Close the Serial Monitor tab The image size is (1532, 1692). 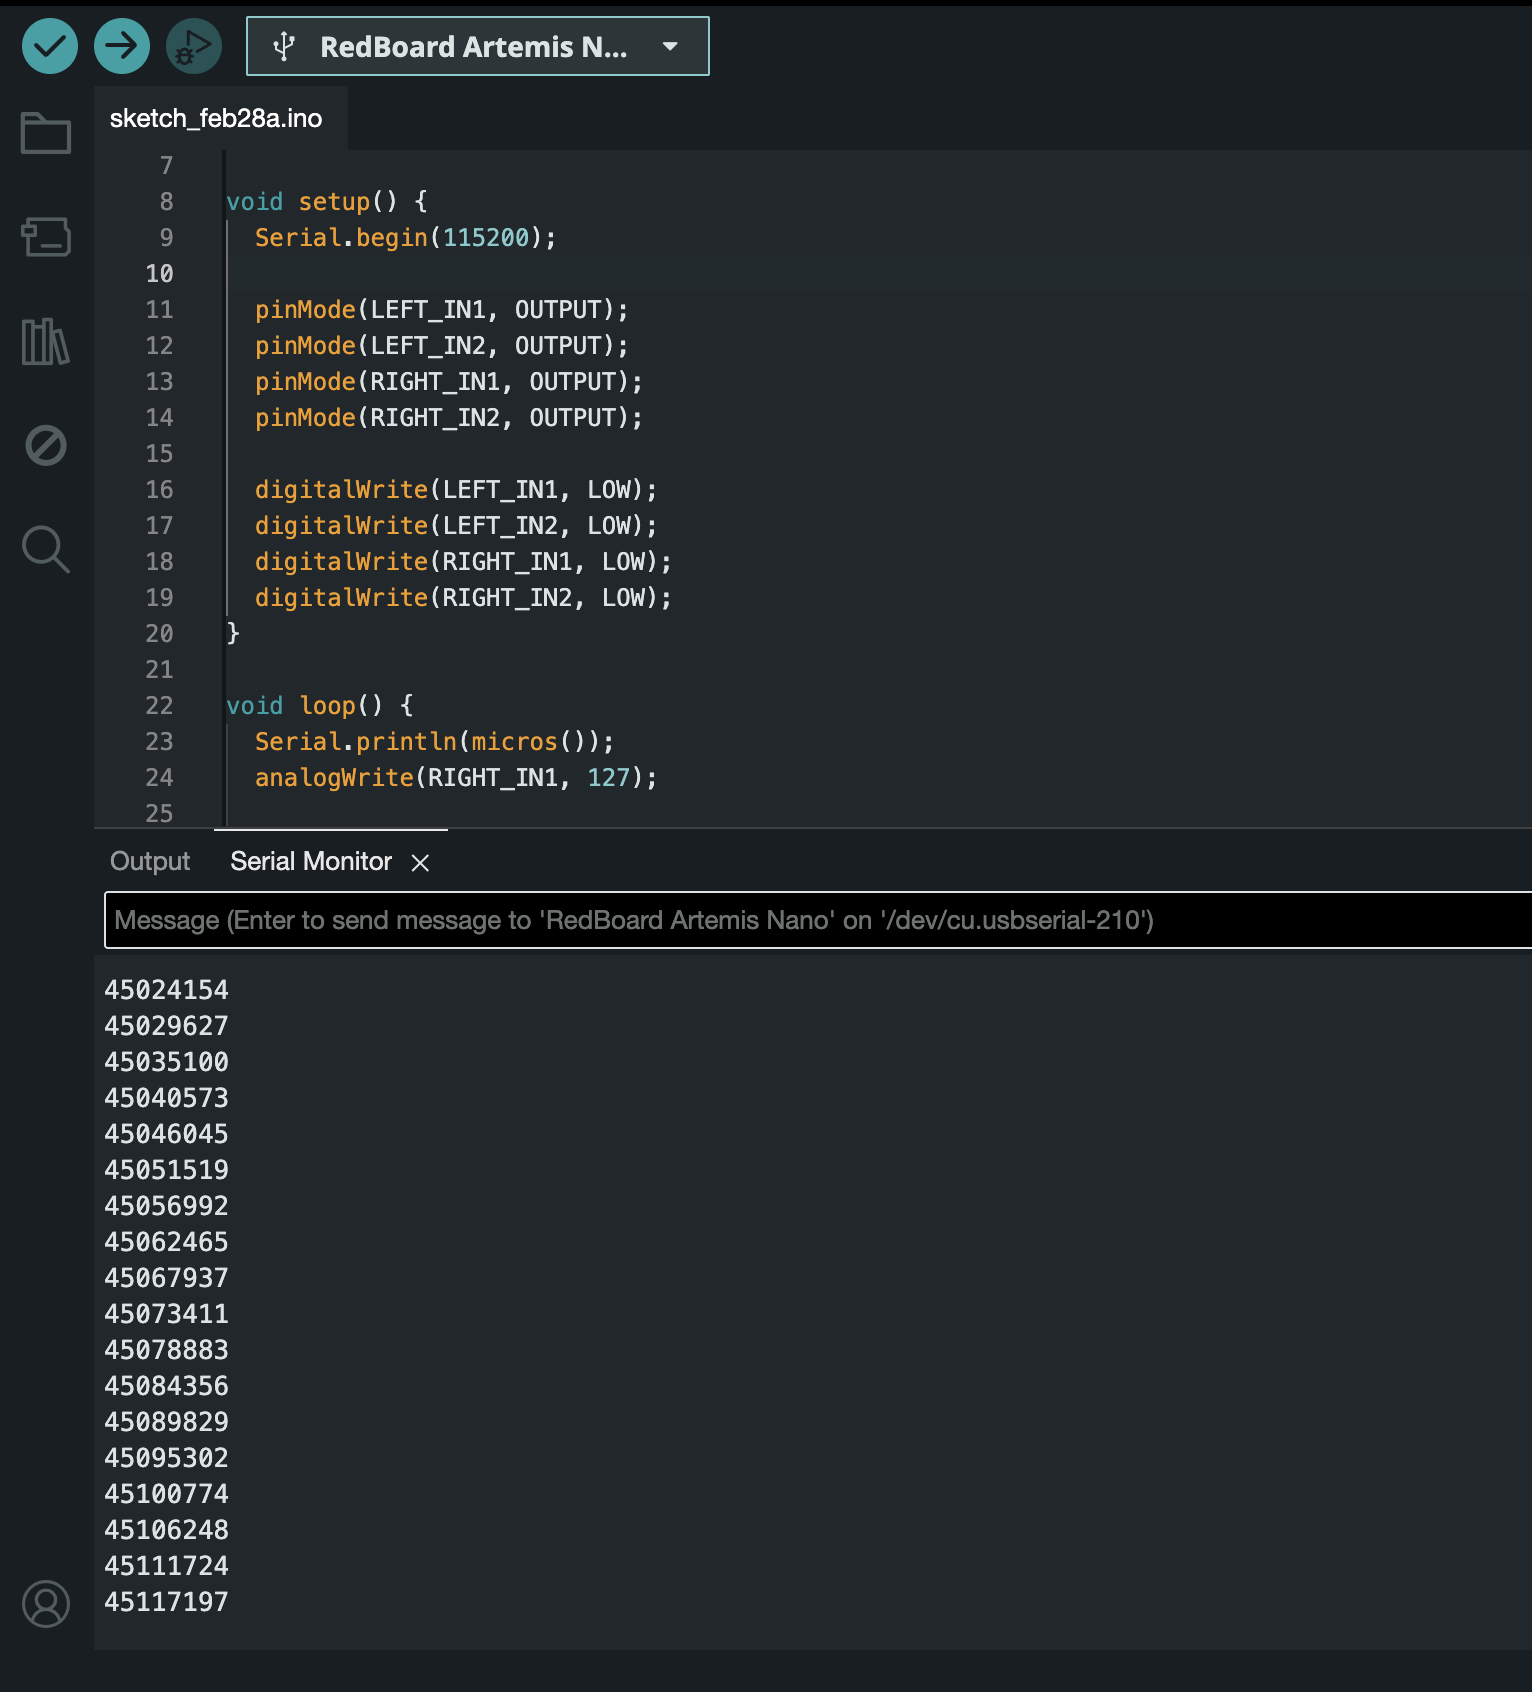(x=420, y=862)
